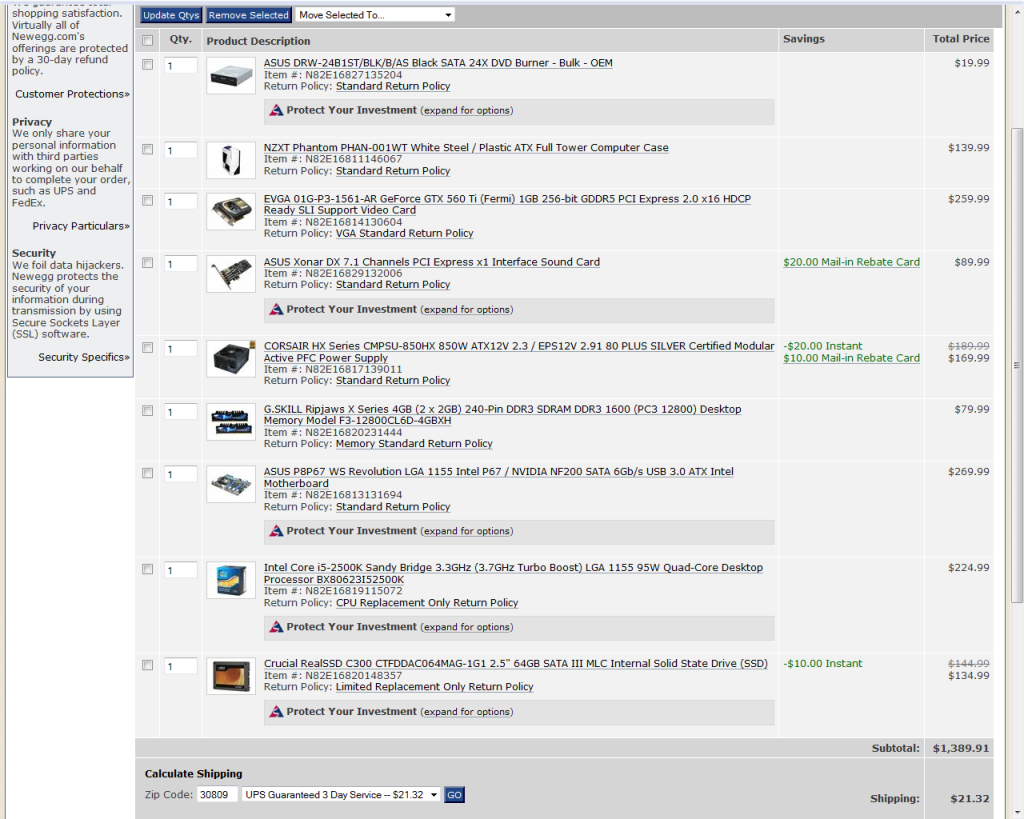Tick the Crucial RealSSD C300 checkbox

pyautogui.click(x=148, y=665)
